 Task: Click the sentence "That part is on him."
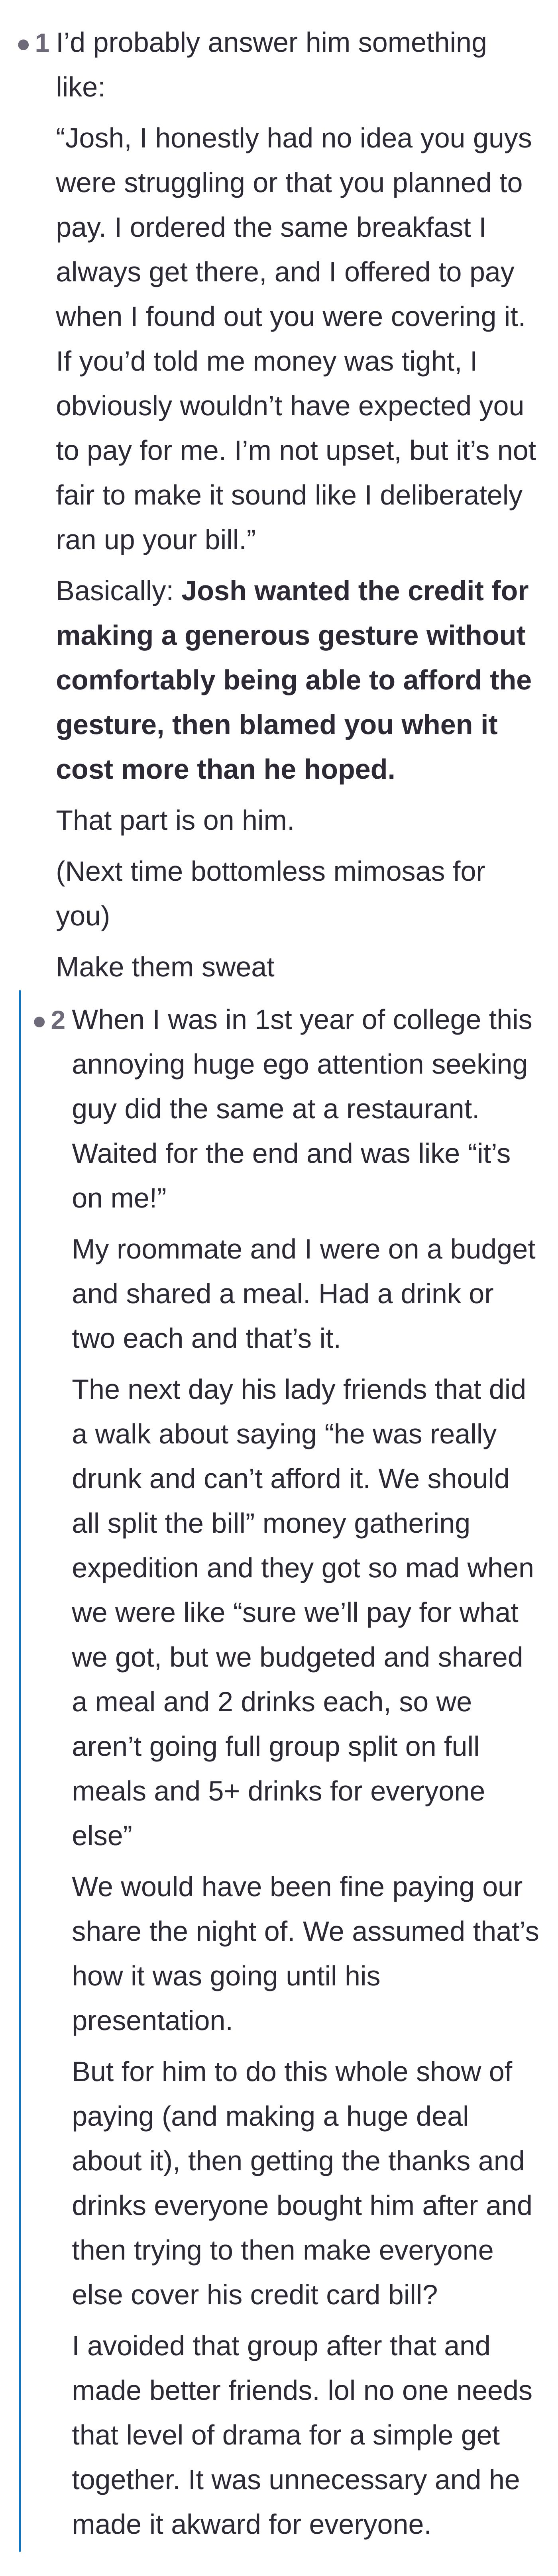point(175,821)
